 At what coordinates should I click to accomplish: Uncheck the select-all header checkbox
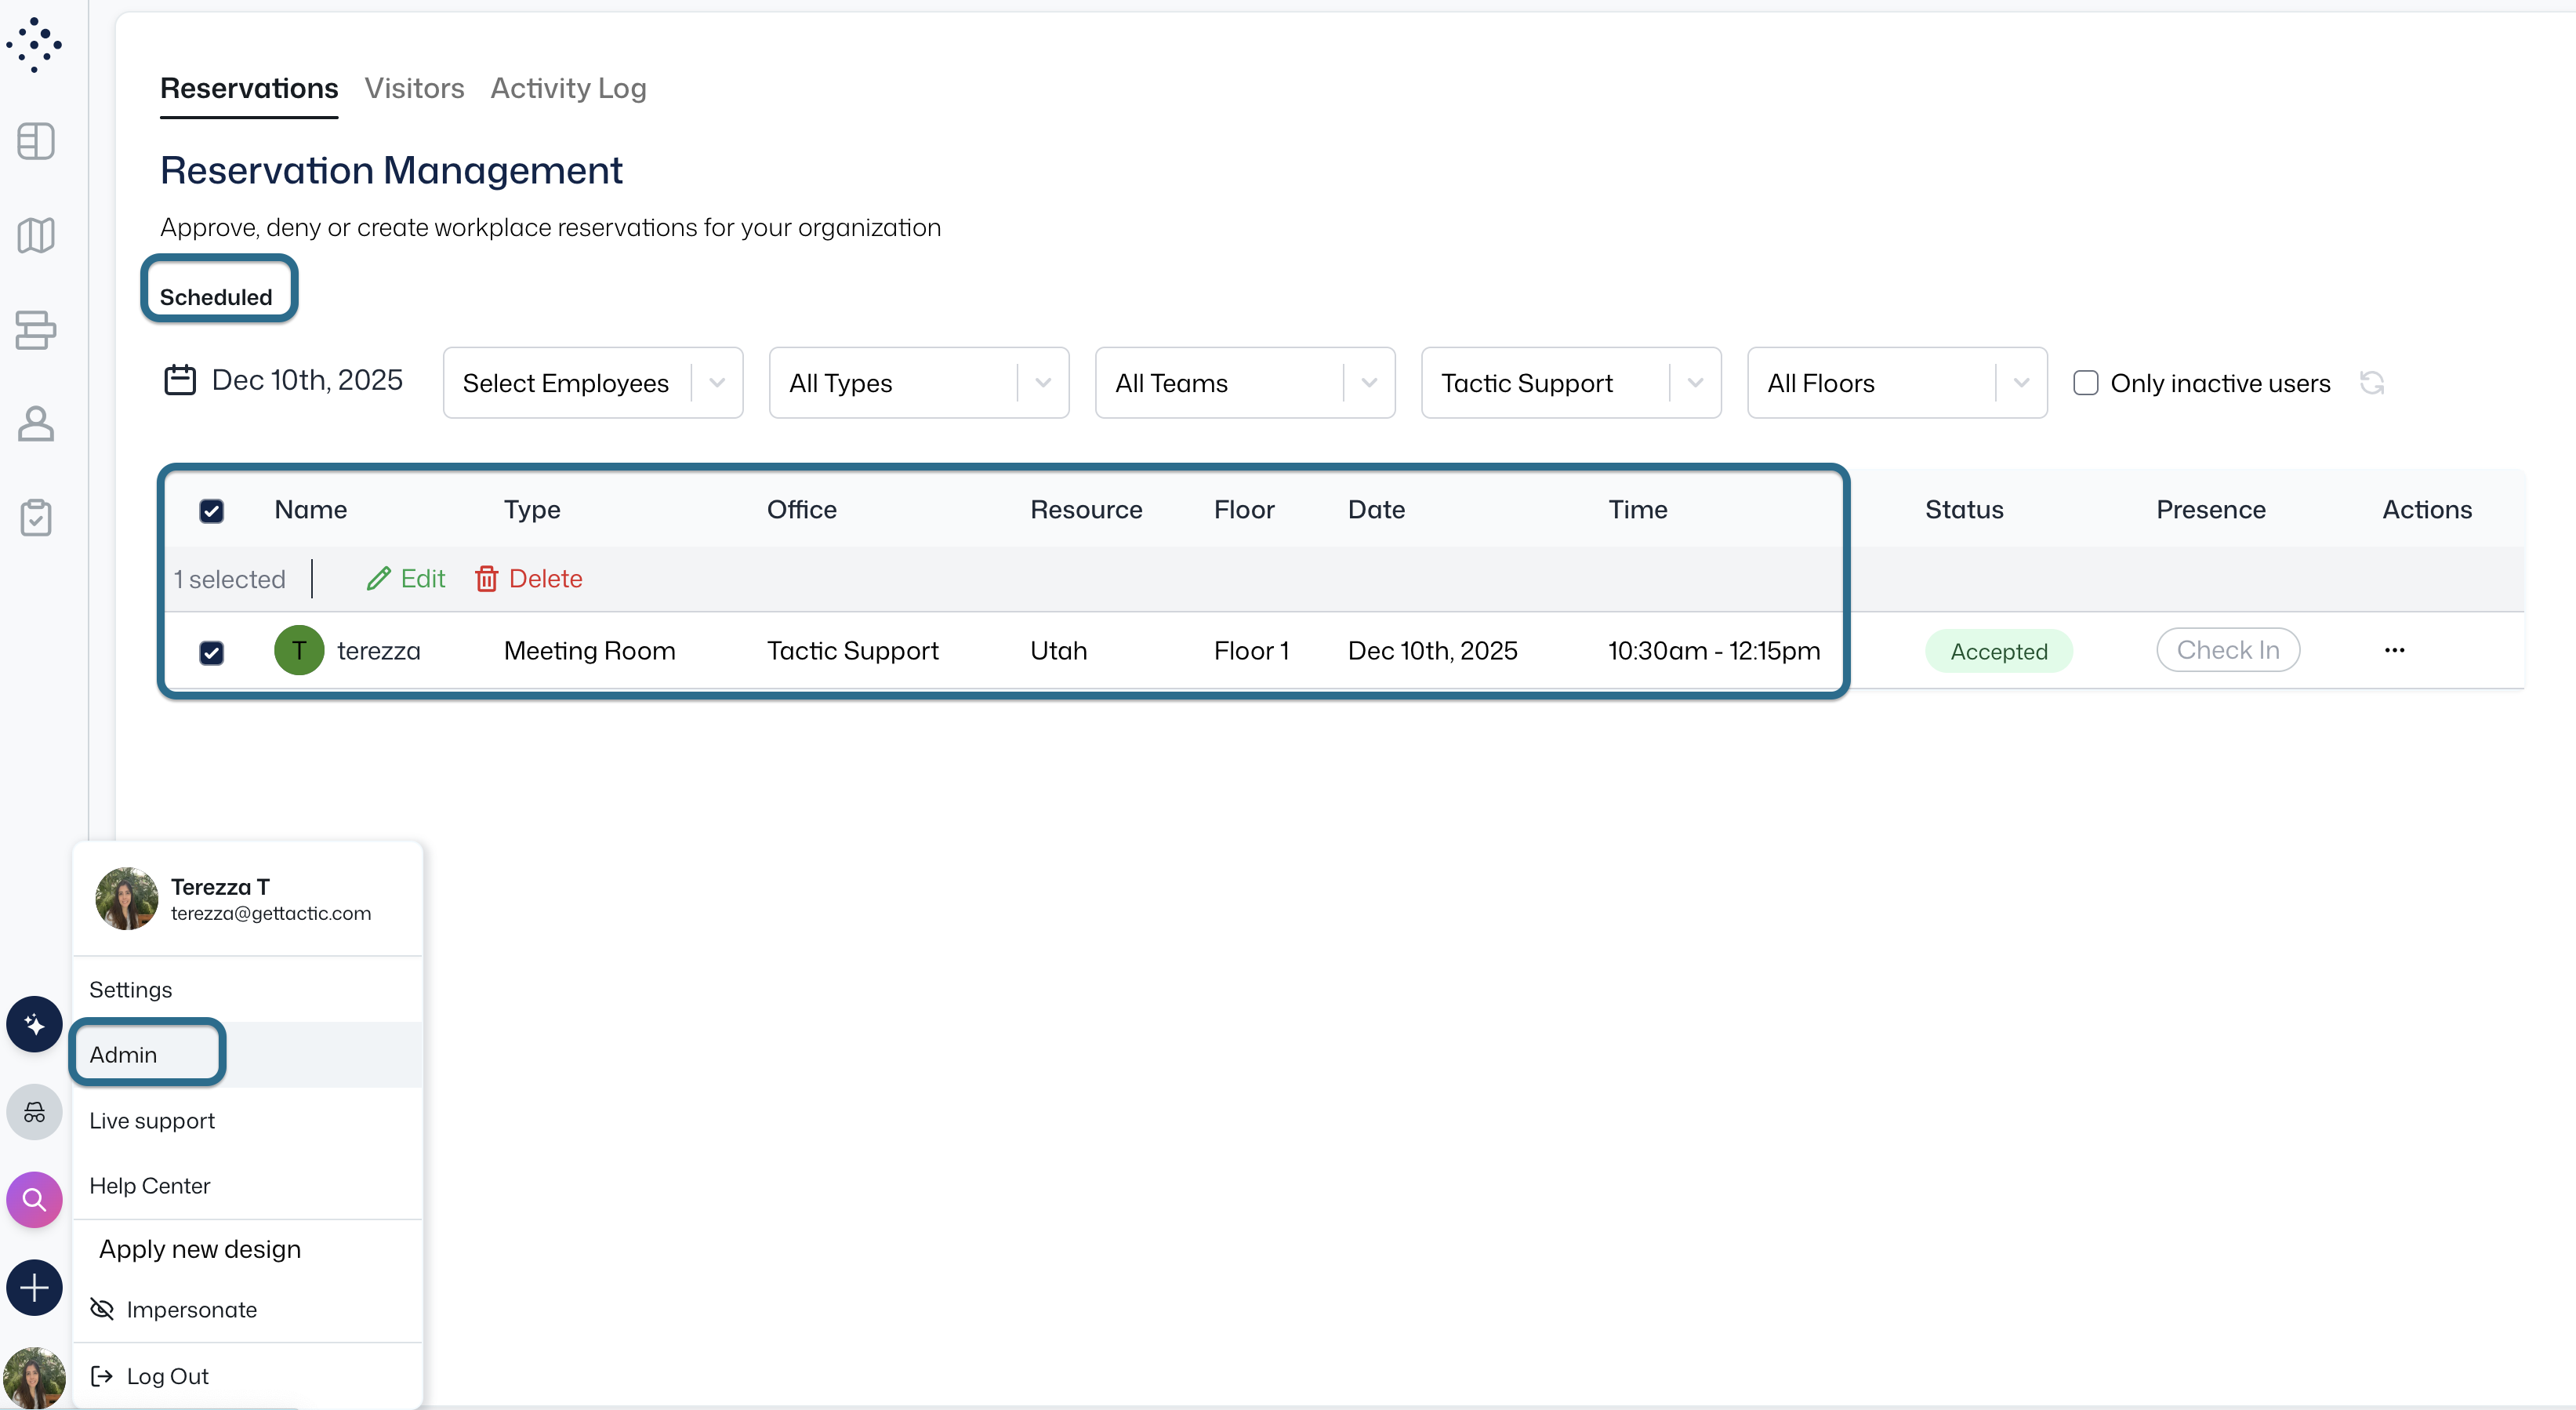pos(211,511)
